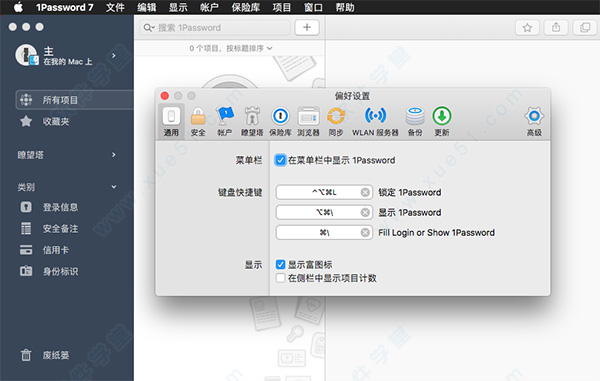The image size is (600, 381).
Task: Open the 帐户 accounts flag icon
Action: click(225, 116)
